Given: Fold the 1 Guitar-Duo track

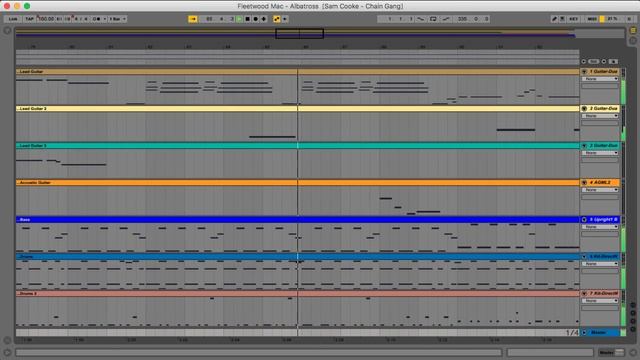Looking at the screenshot, I should [x=584, y=71].
